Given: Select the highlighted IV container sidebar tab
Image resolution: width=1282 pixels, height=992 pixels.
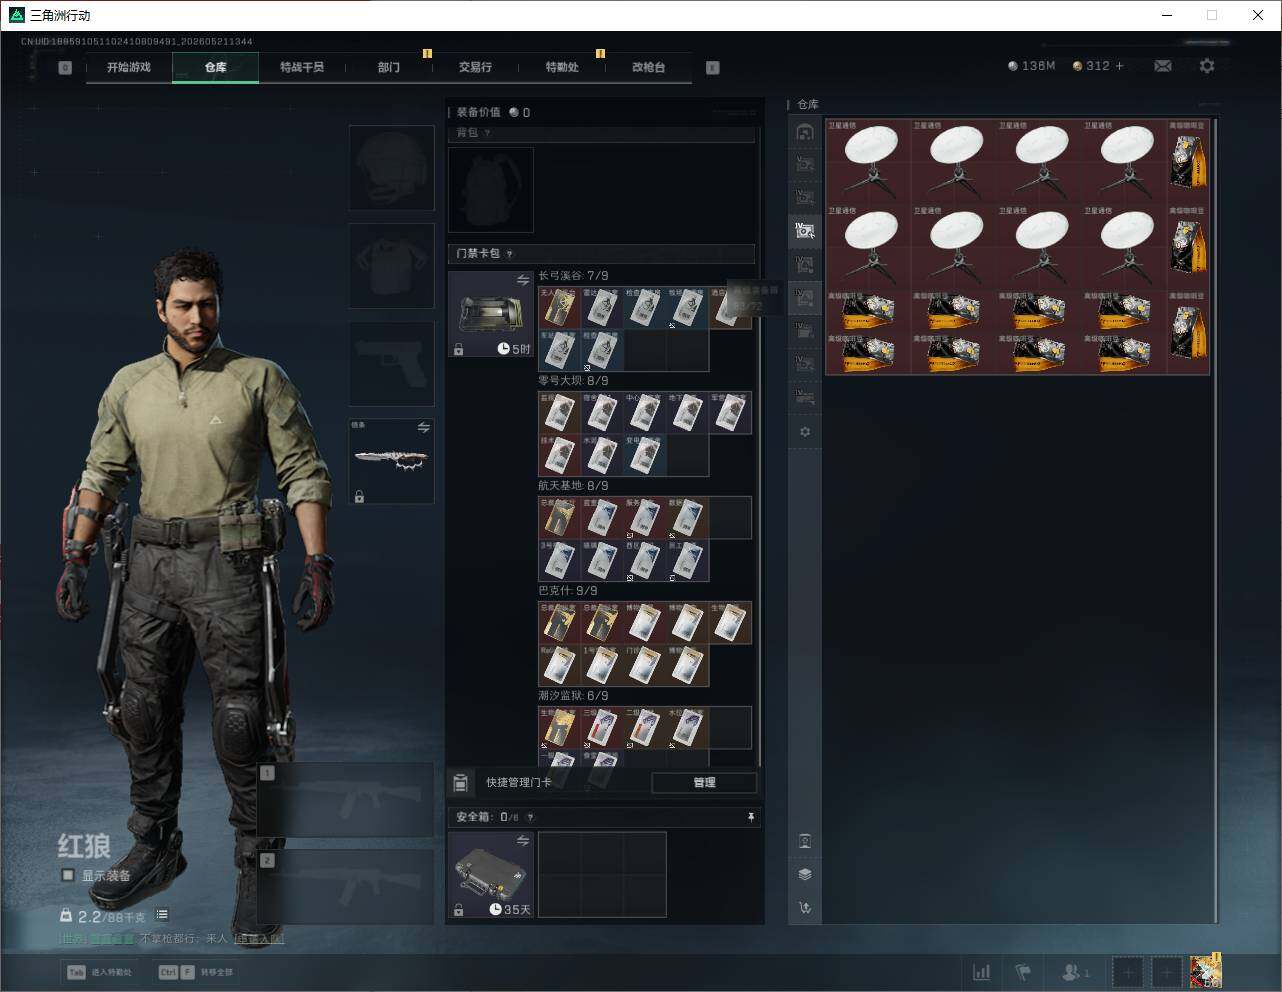Looking at the screenshot, I should tap(805, 231).
